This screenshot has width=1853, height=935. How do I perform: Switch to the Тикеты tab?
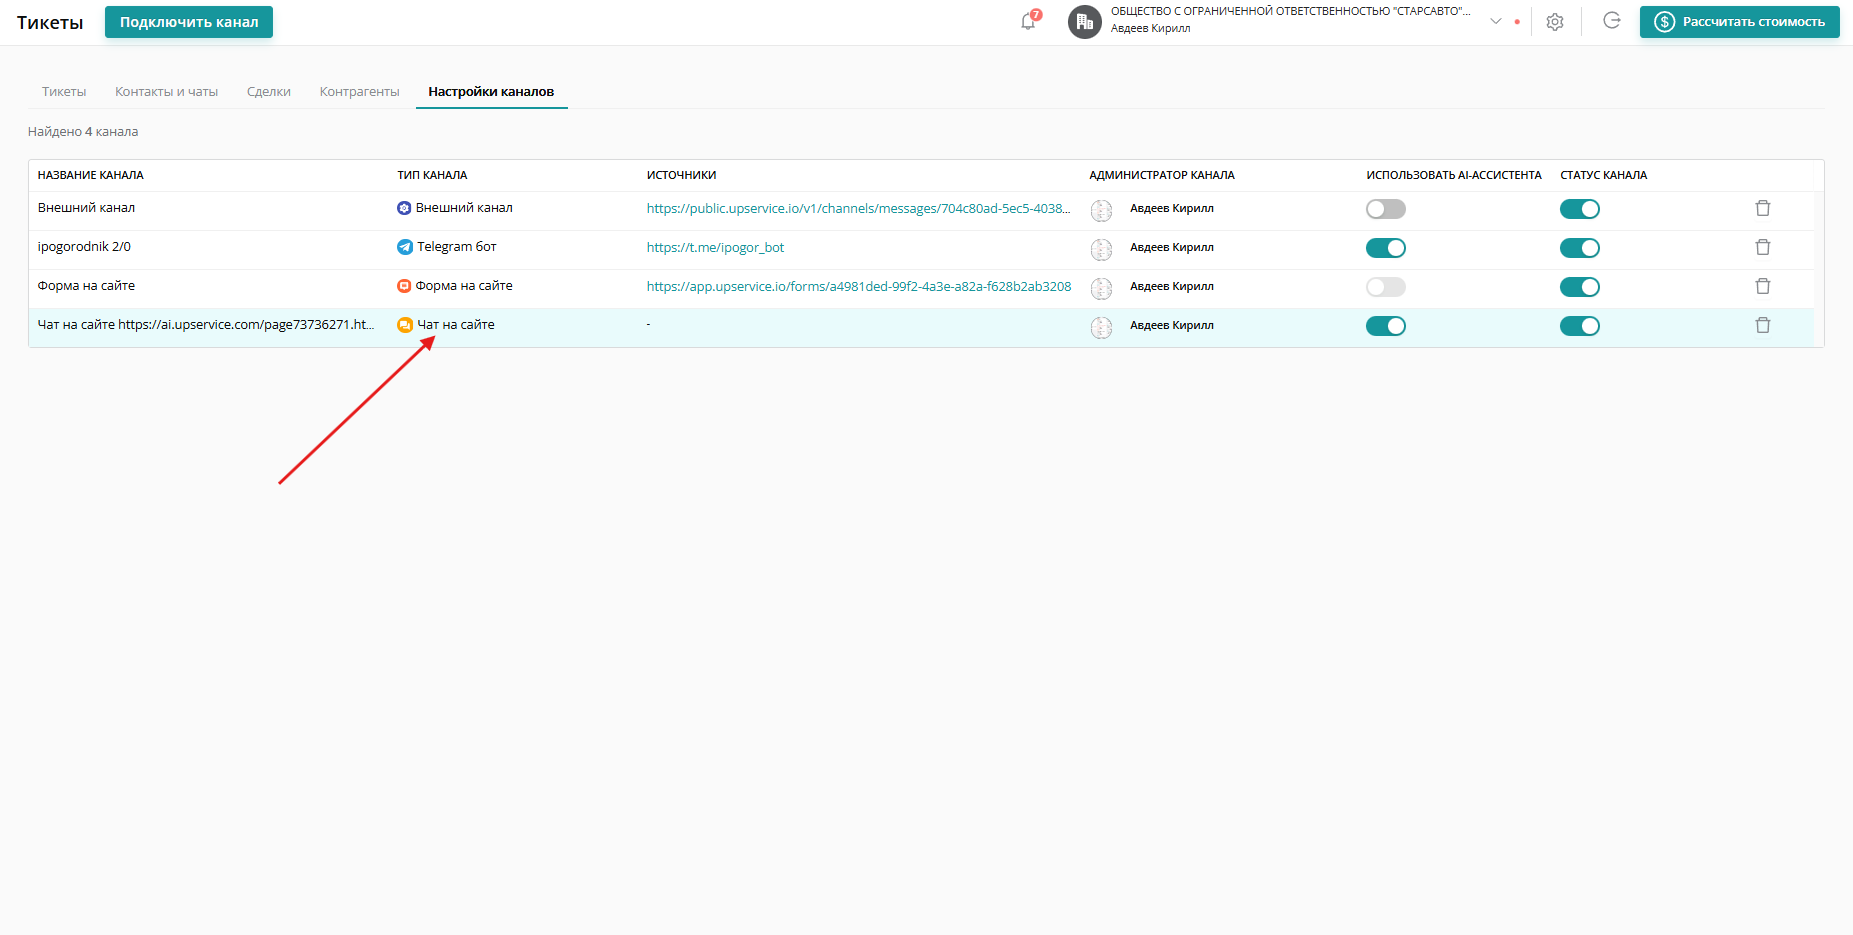pos(64,91)
